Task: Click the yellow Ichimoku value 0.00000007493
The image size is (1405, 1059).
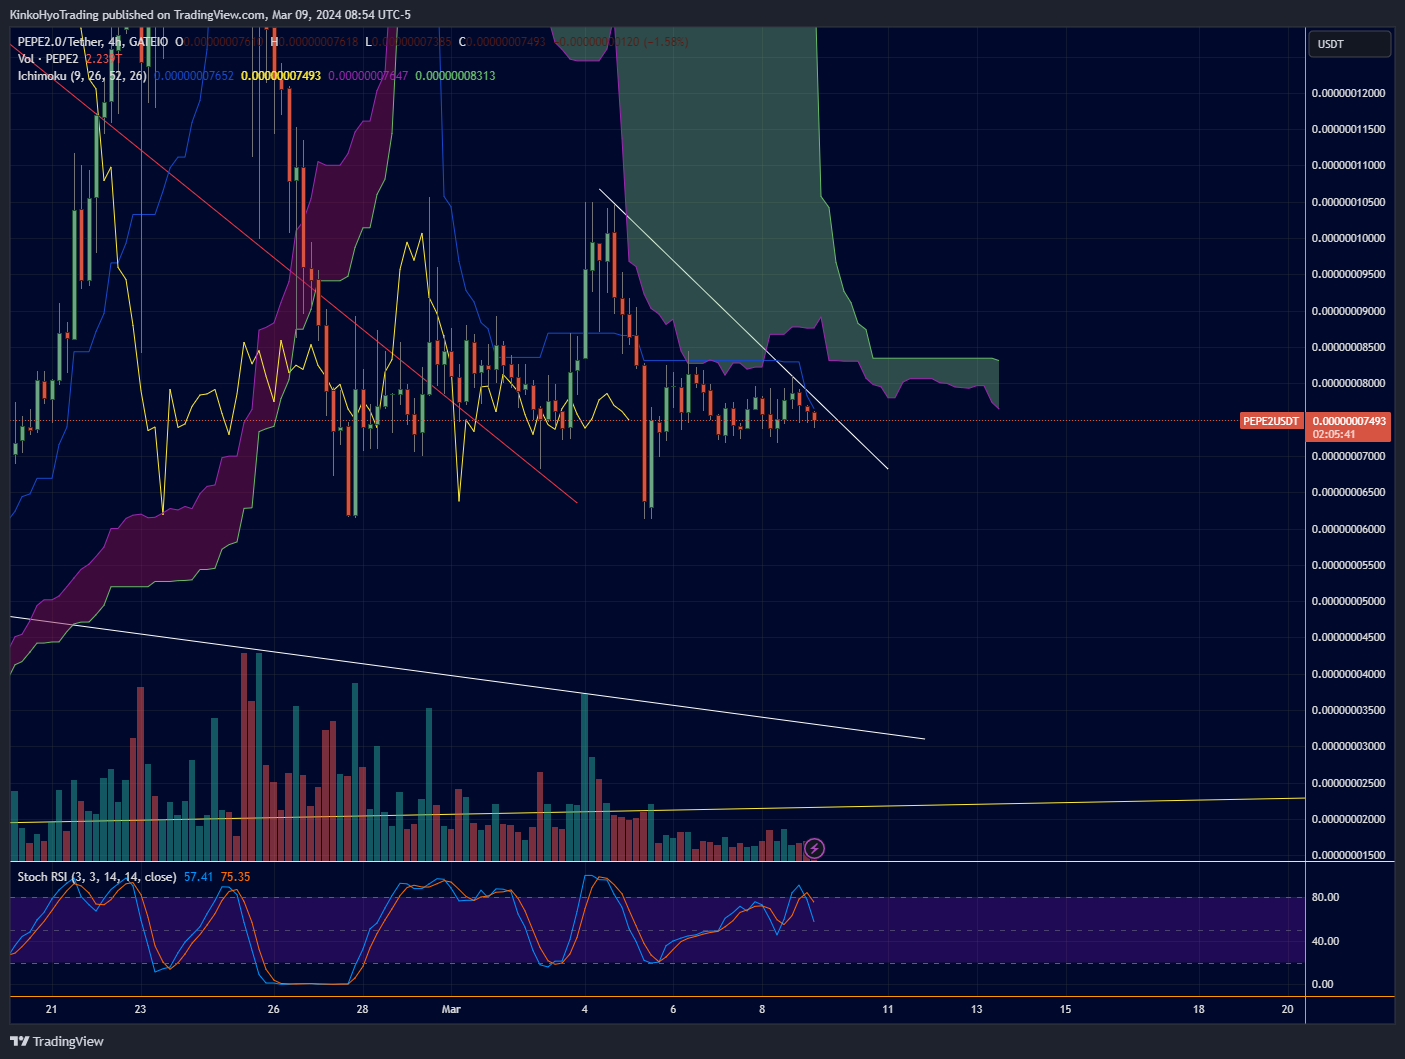Action: 281,76
